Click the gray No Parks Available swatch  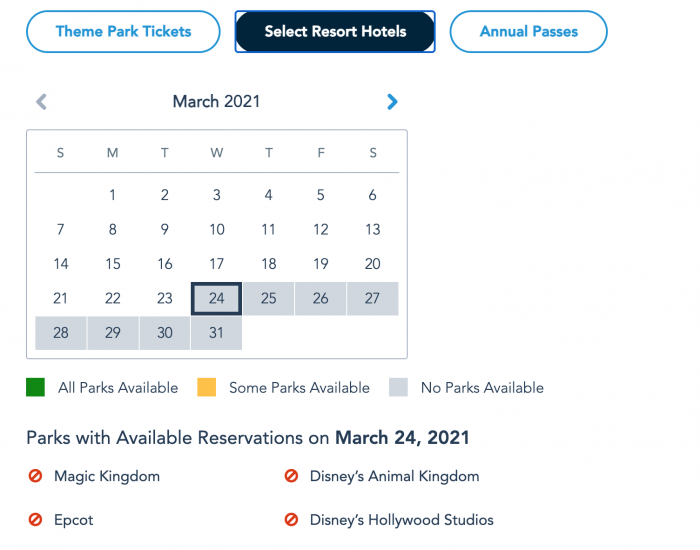point(398,387)
